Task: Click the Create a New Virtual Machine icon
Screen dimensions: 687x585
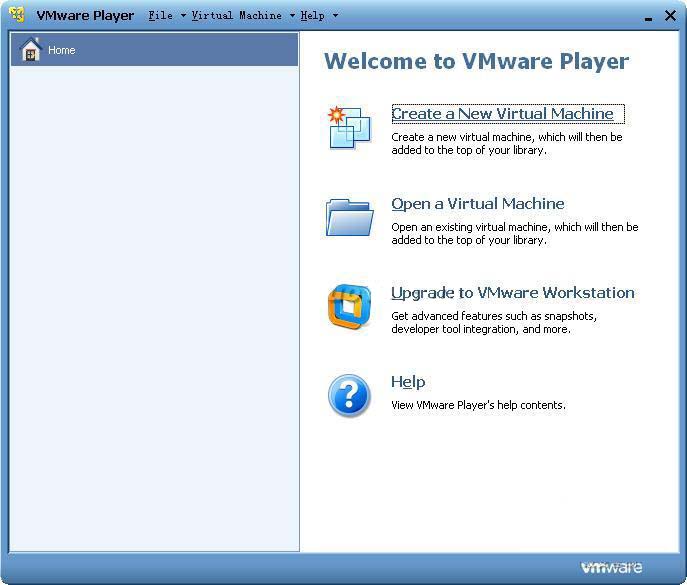Action: coord(349,128)
